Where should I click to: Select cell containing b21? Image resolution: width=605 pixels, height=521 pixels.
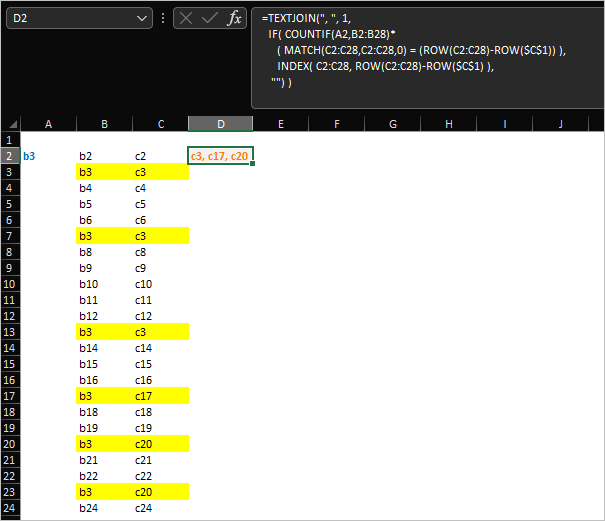click(x=104, y=460)
